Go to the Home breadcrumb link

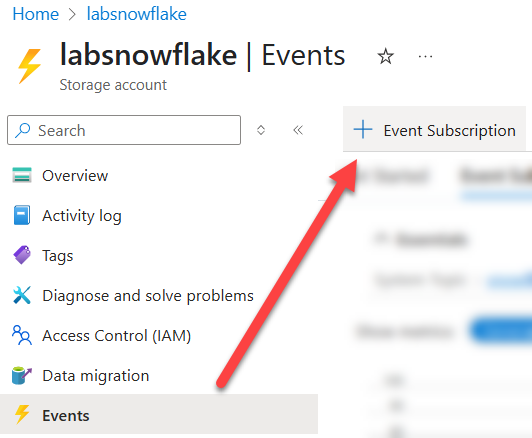(x=36, y=14)
